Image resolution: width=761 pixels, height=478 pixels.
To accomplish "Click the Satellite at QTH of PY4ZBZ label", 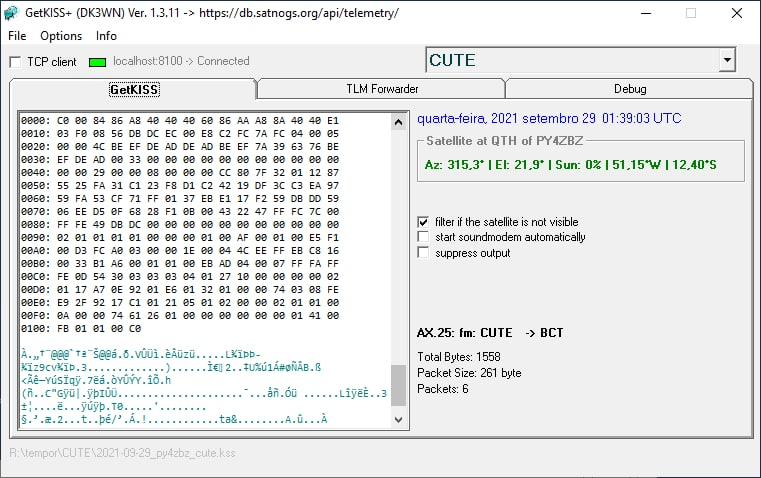I will [x=504, y=141].
